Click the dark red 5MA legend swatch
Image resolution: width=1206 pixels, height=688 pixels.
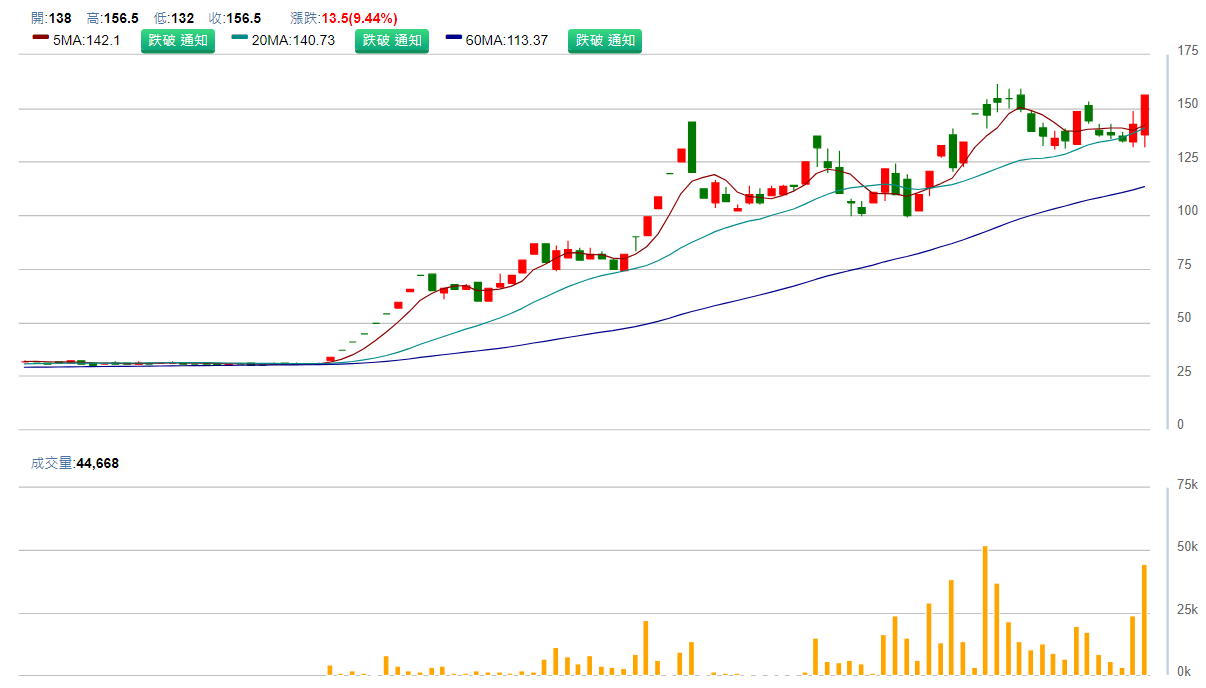[x=41, y=38]
